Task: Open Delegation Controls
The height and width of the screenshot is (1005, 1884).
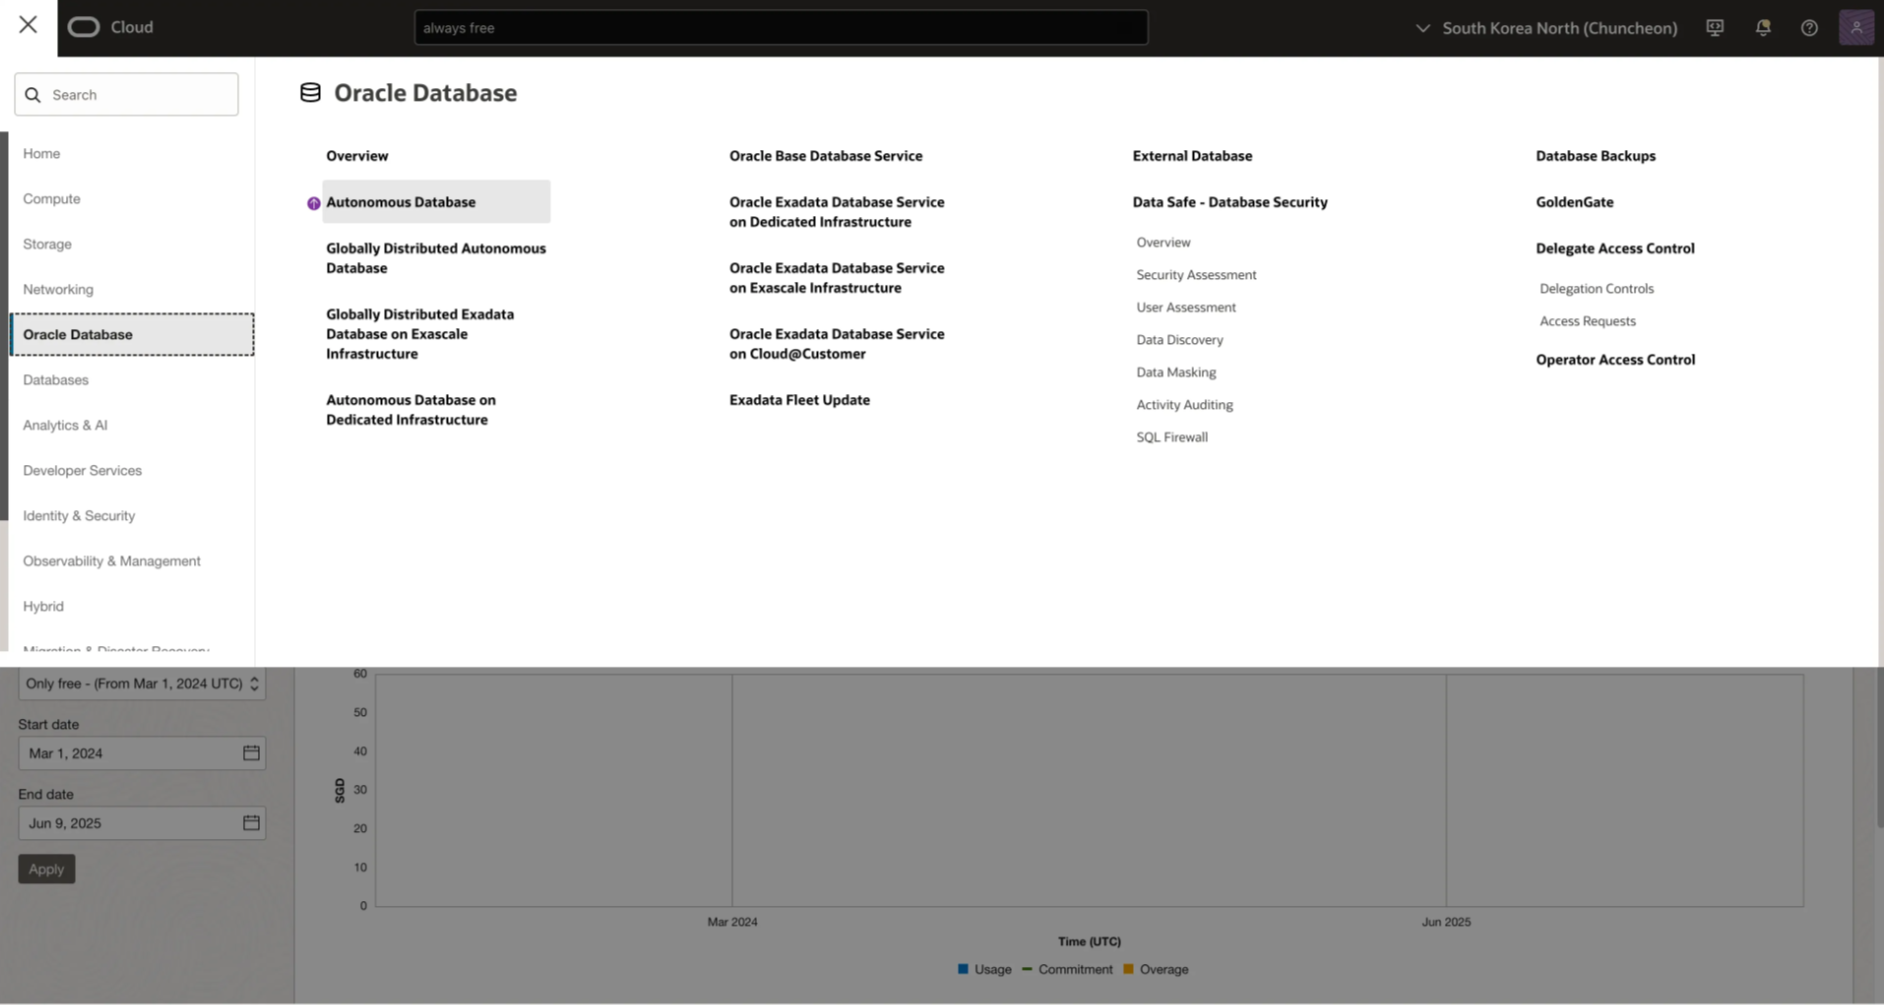Action: (x=1597, y=289)
